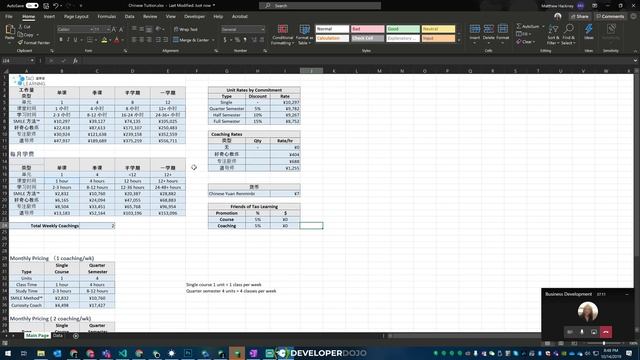Viewport: 640px width, 360px height.
Task: Select the Developer ribbon tab
Action: 194,16
